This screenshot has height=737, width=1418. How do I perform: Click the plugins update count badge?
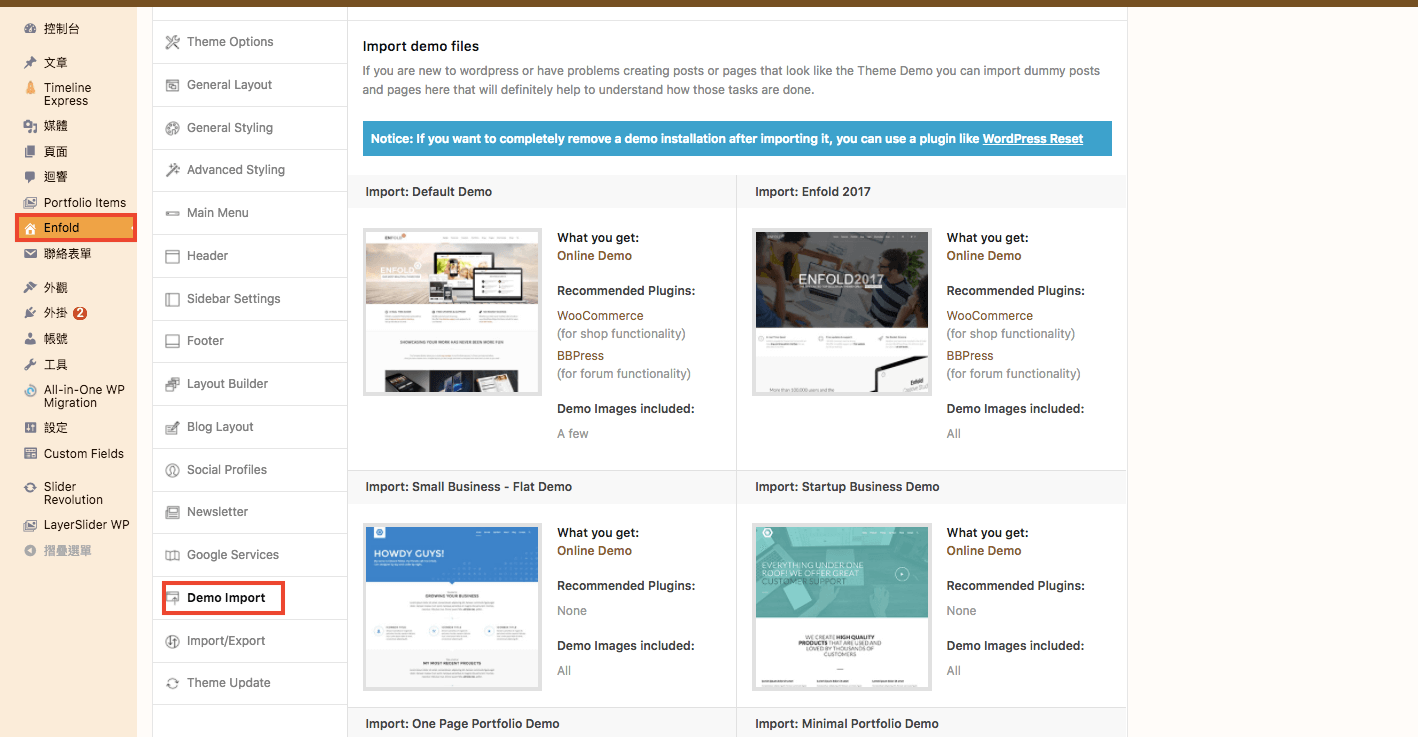coord(80,313)
